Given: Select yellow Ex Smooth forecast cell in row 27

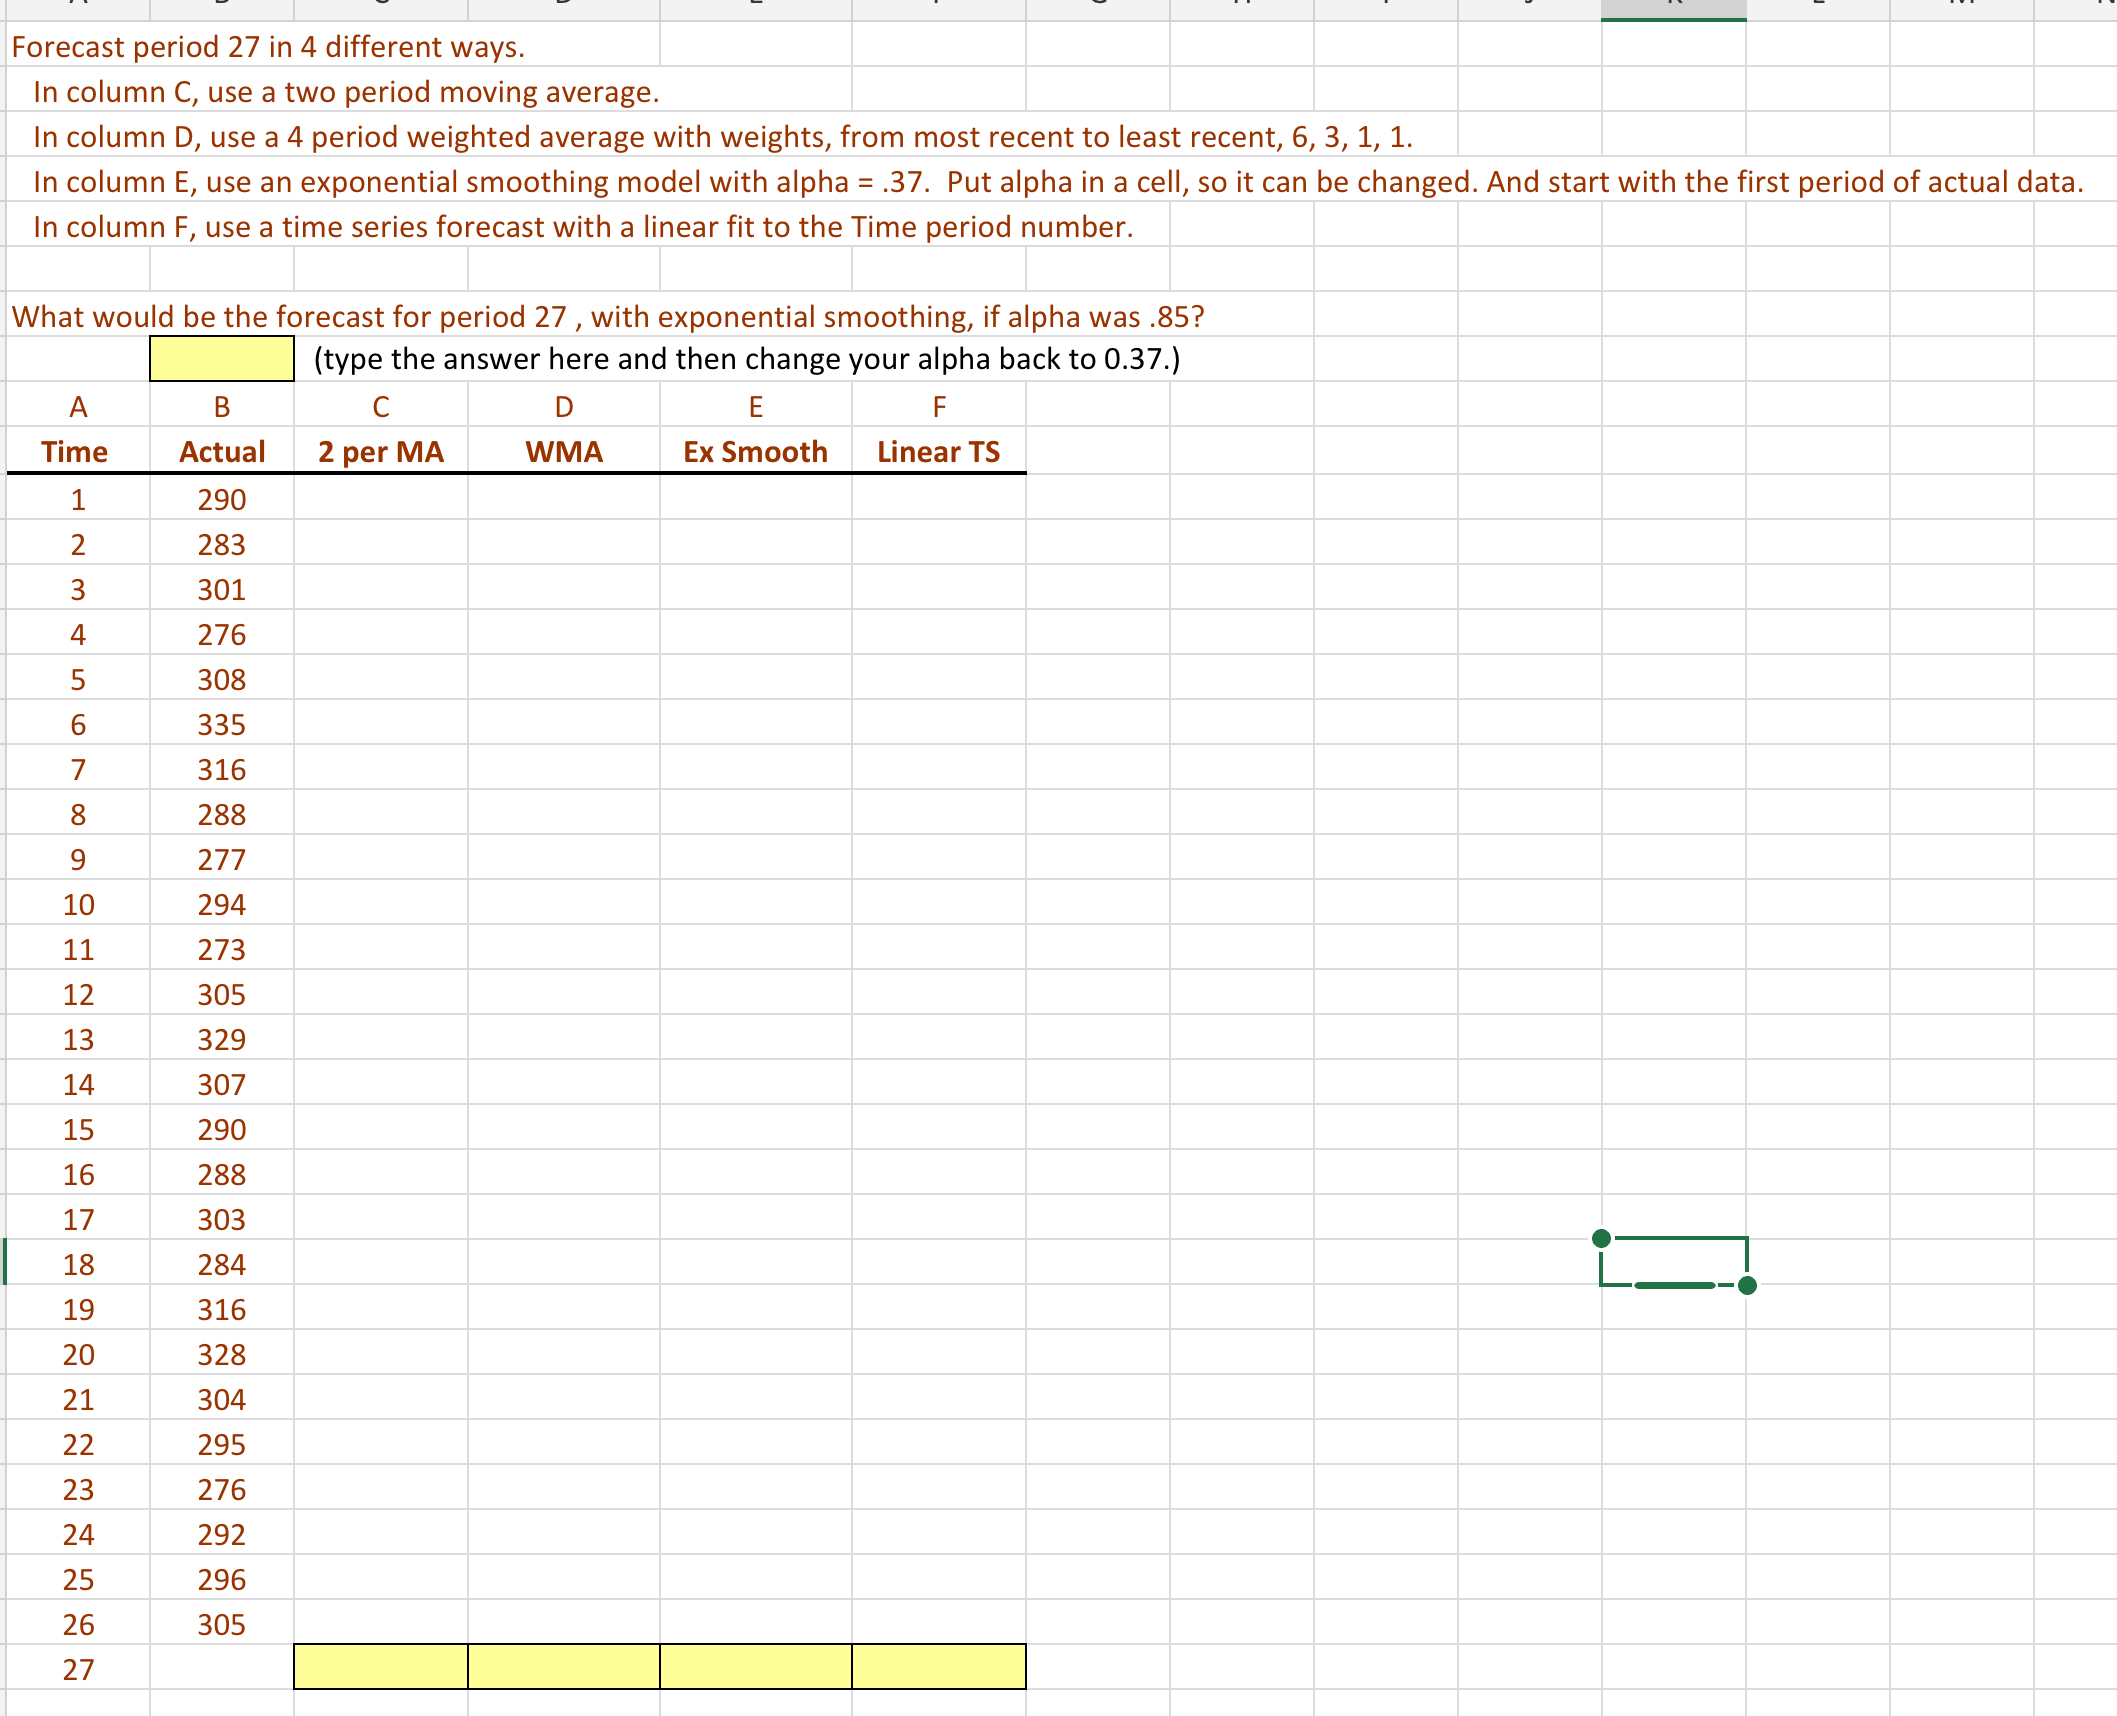Looking at the screenshot, I should [x=755, y=1667].
